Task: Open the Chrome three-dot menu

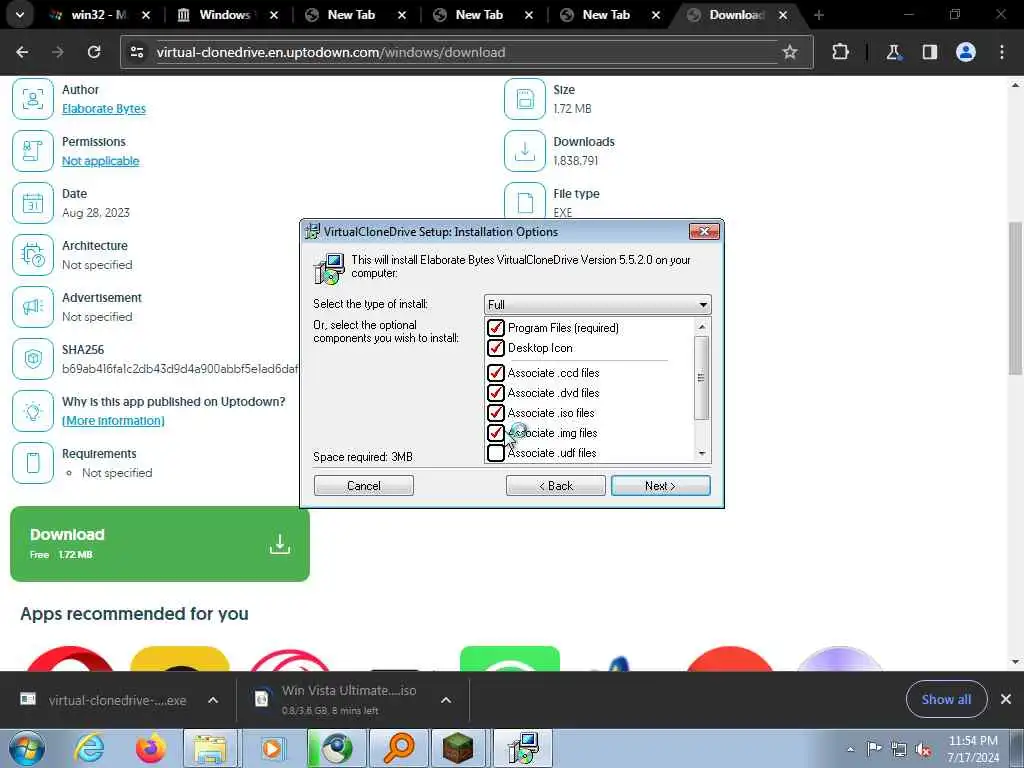Action: (x=1002, y=52)
